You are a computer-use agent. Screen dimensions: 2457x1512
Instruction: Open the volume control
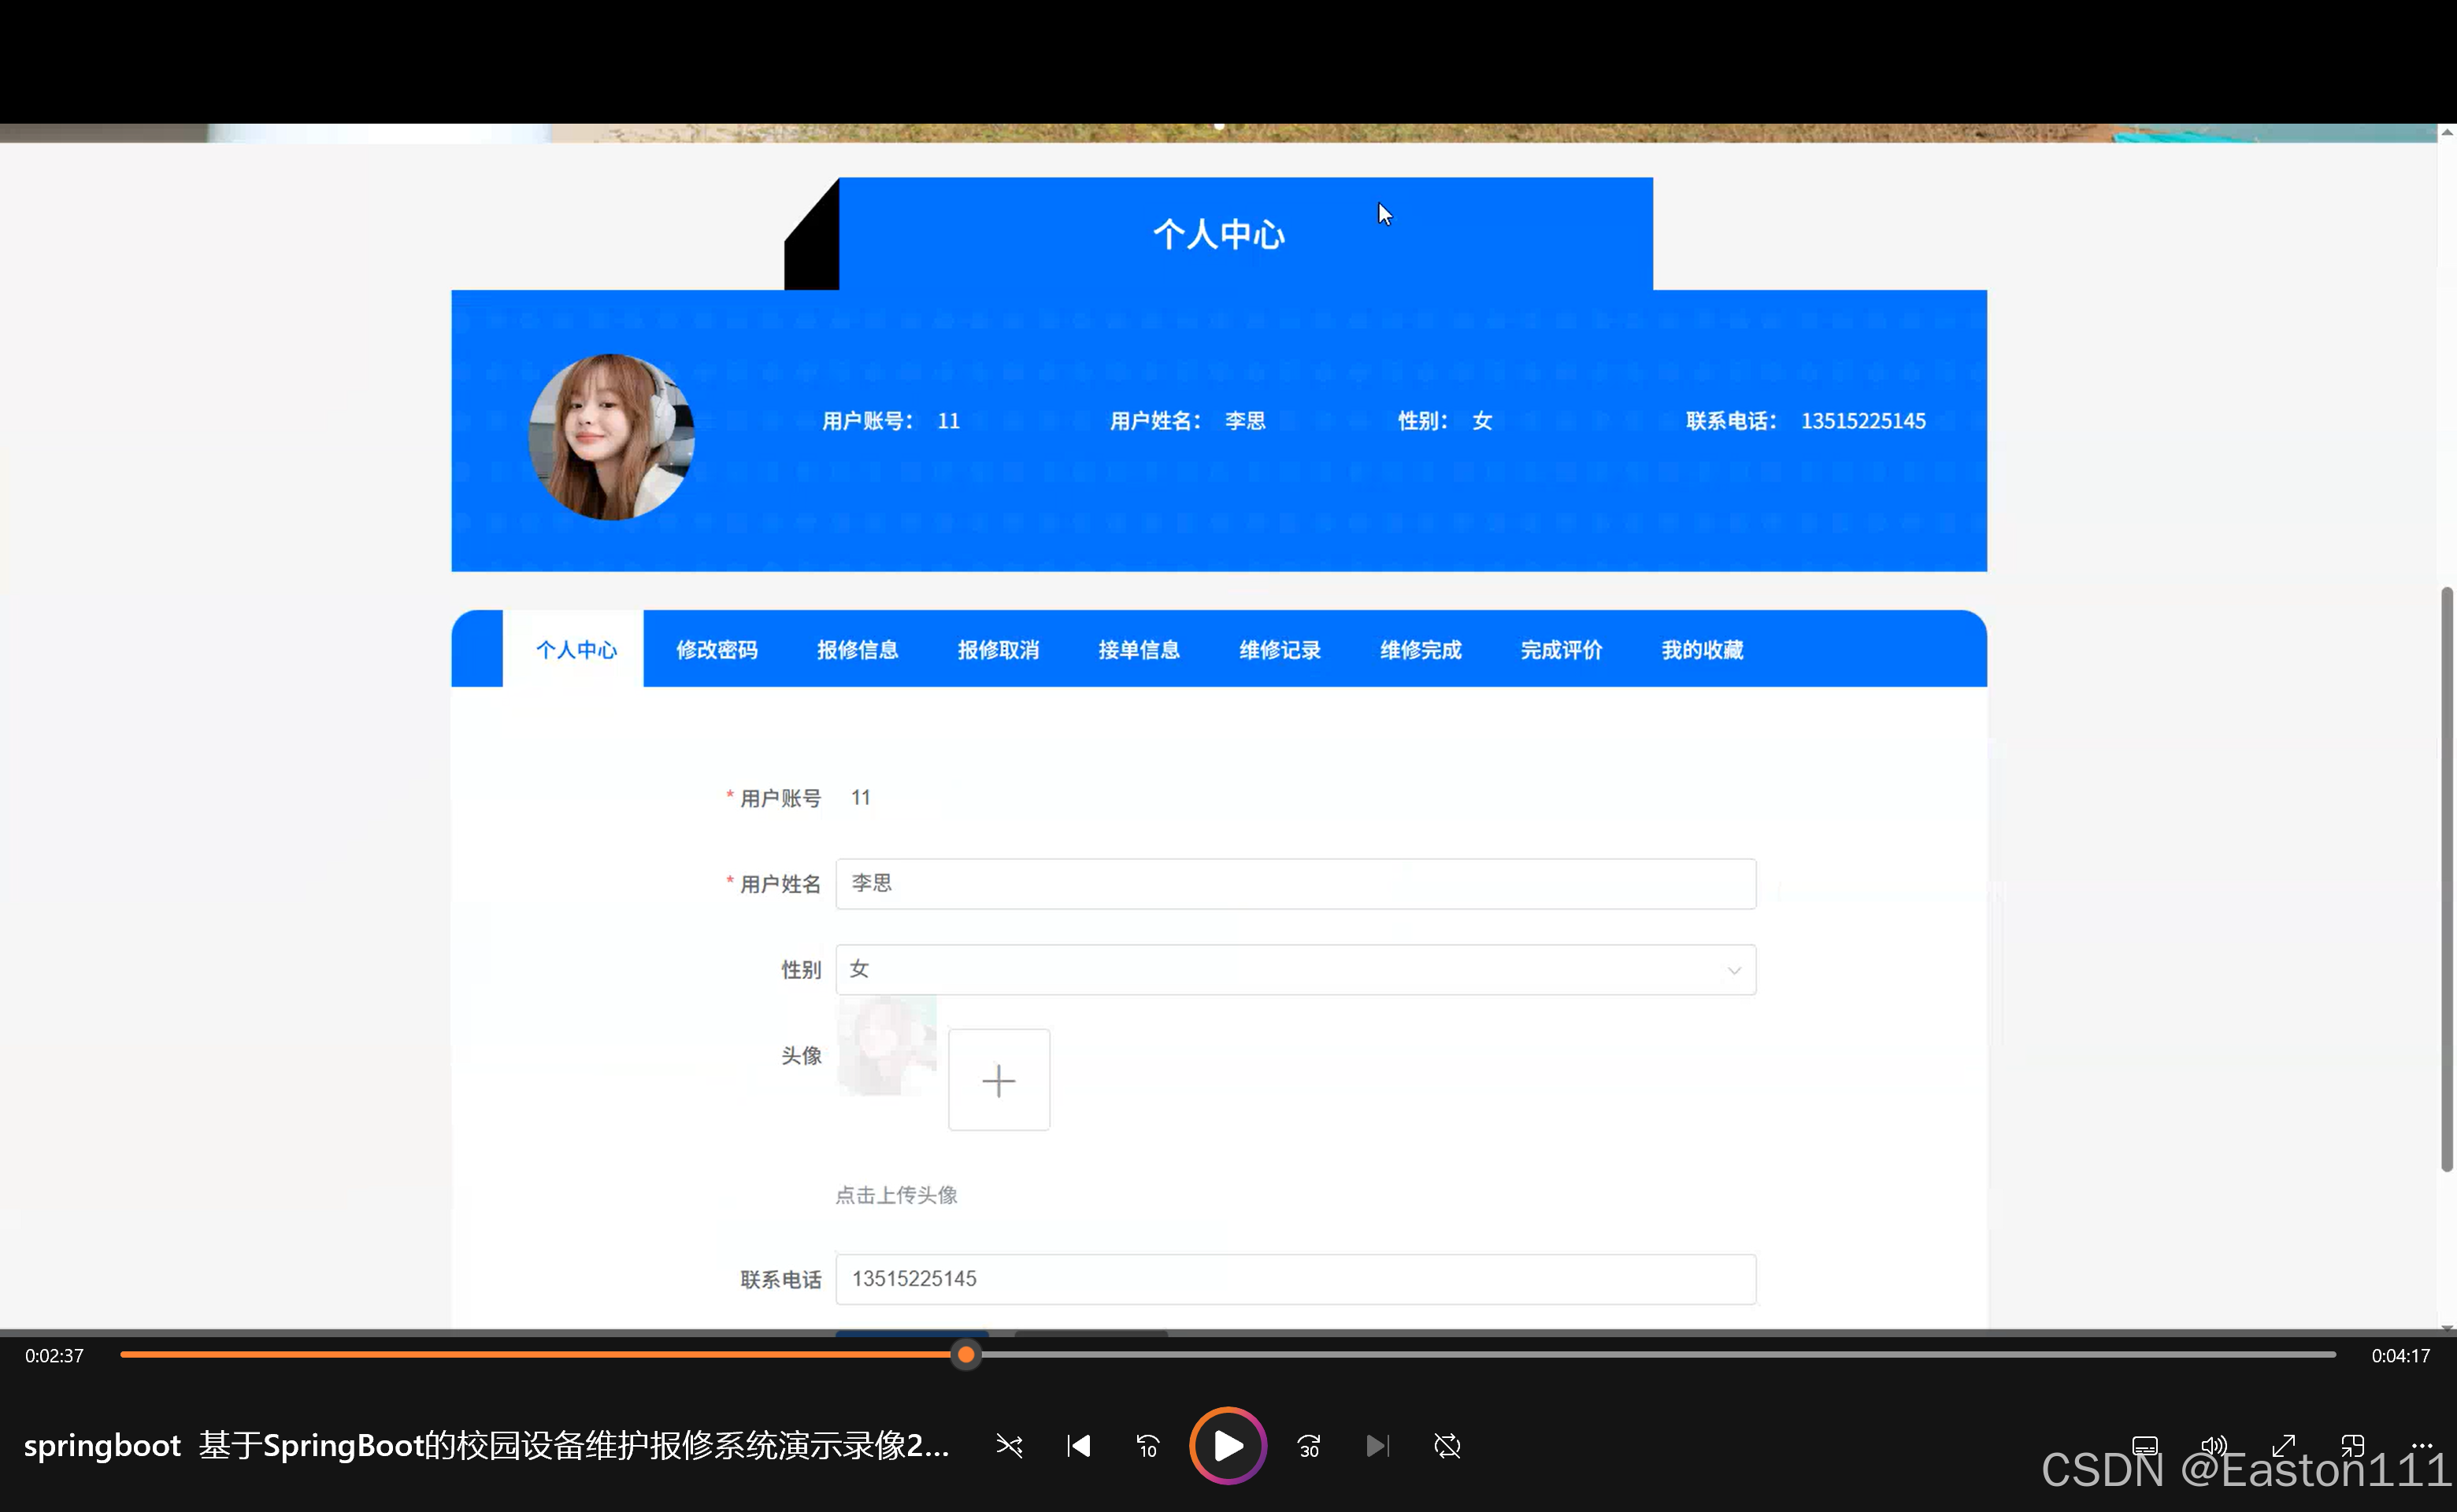click(2213, 1445)
